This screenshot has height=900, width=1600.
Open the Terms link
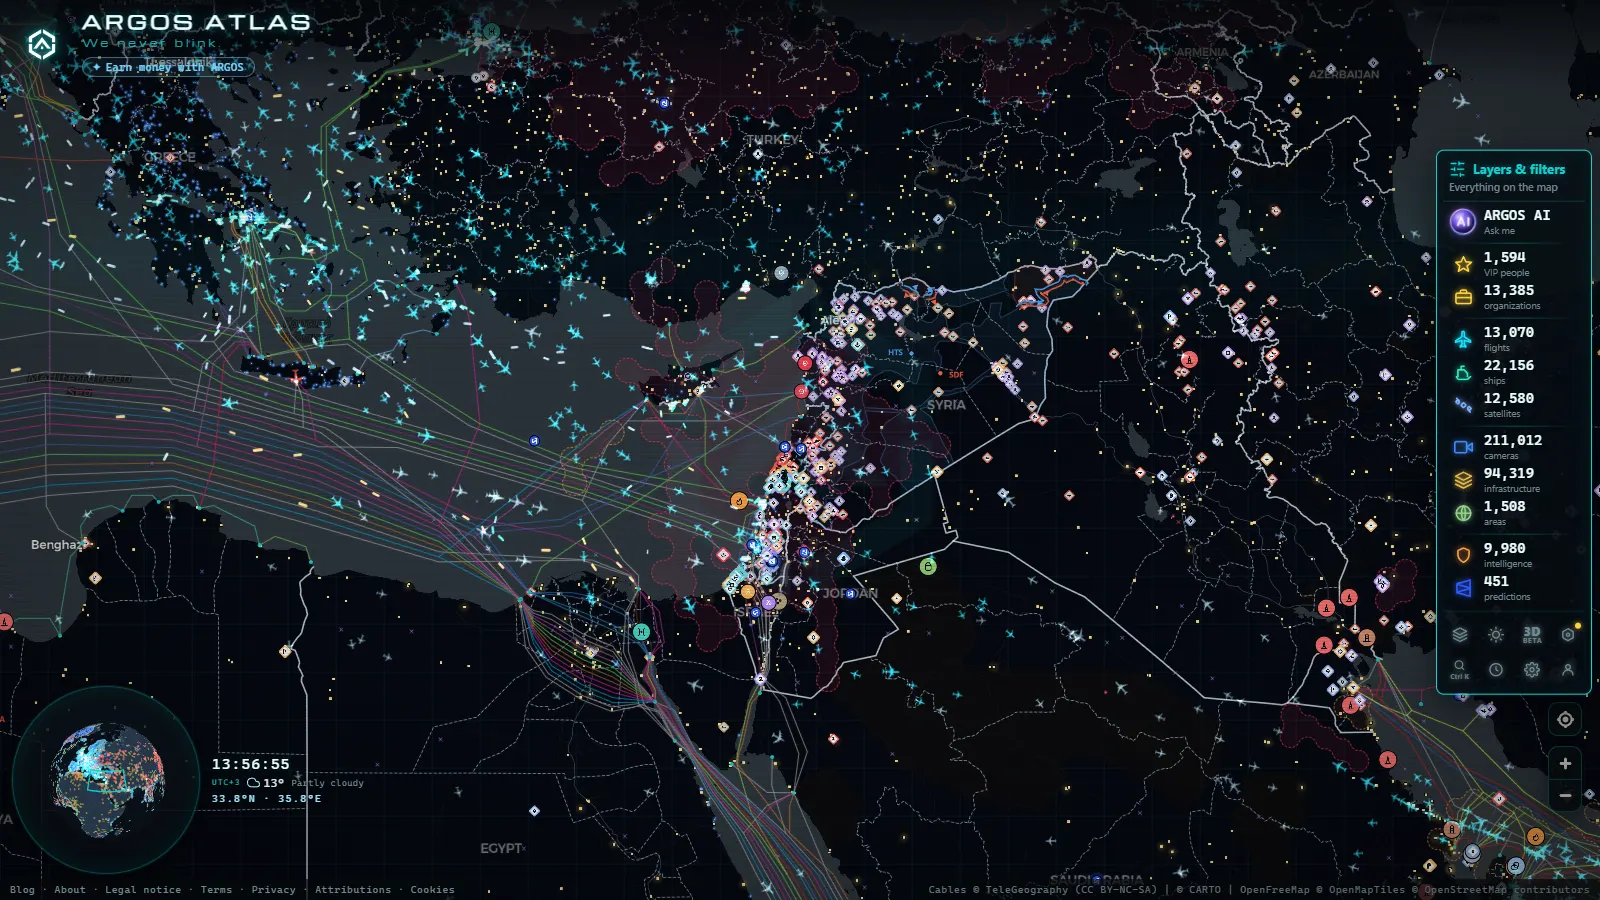point(216,890)
